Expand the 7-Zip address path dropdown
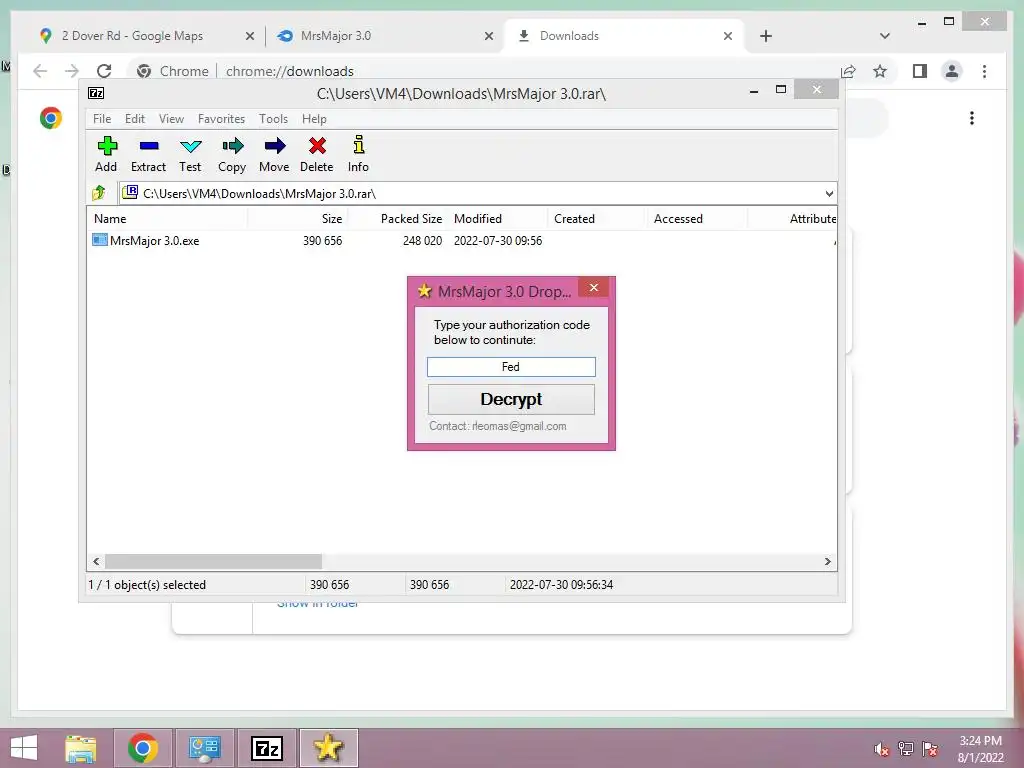Image resolution: width=1024 pixels, height=768 pixels. pos(829,193)
